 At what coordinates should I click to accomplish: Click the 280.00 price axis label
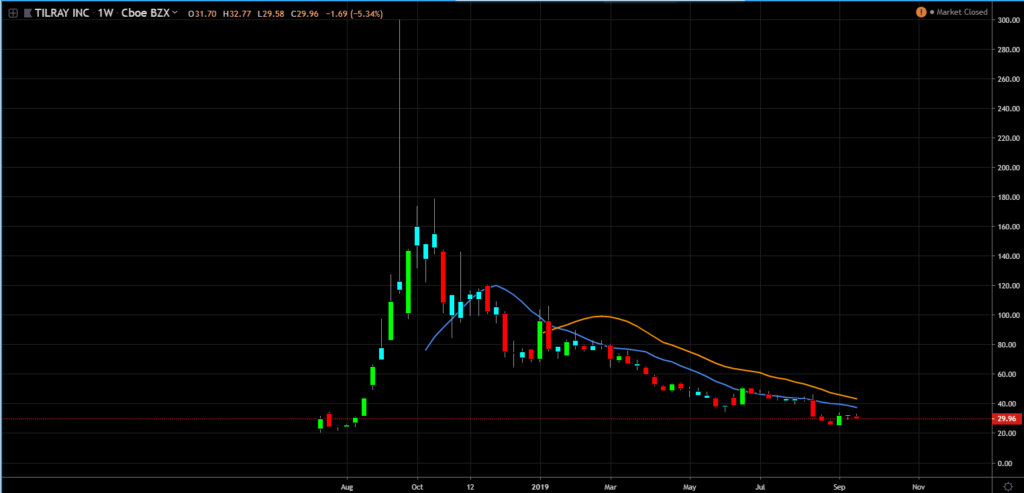pyautogui.click(x=1008, y=50)
